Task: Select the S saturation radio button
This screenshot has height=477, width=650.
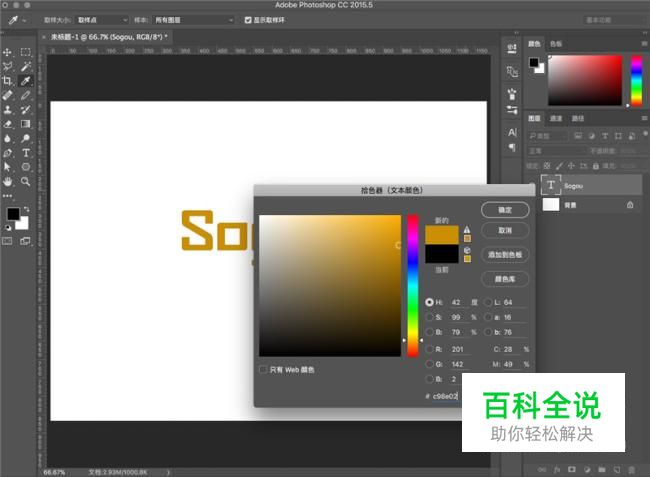Action: click(430, 317)
